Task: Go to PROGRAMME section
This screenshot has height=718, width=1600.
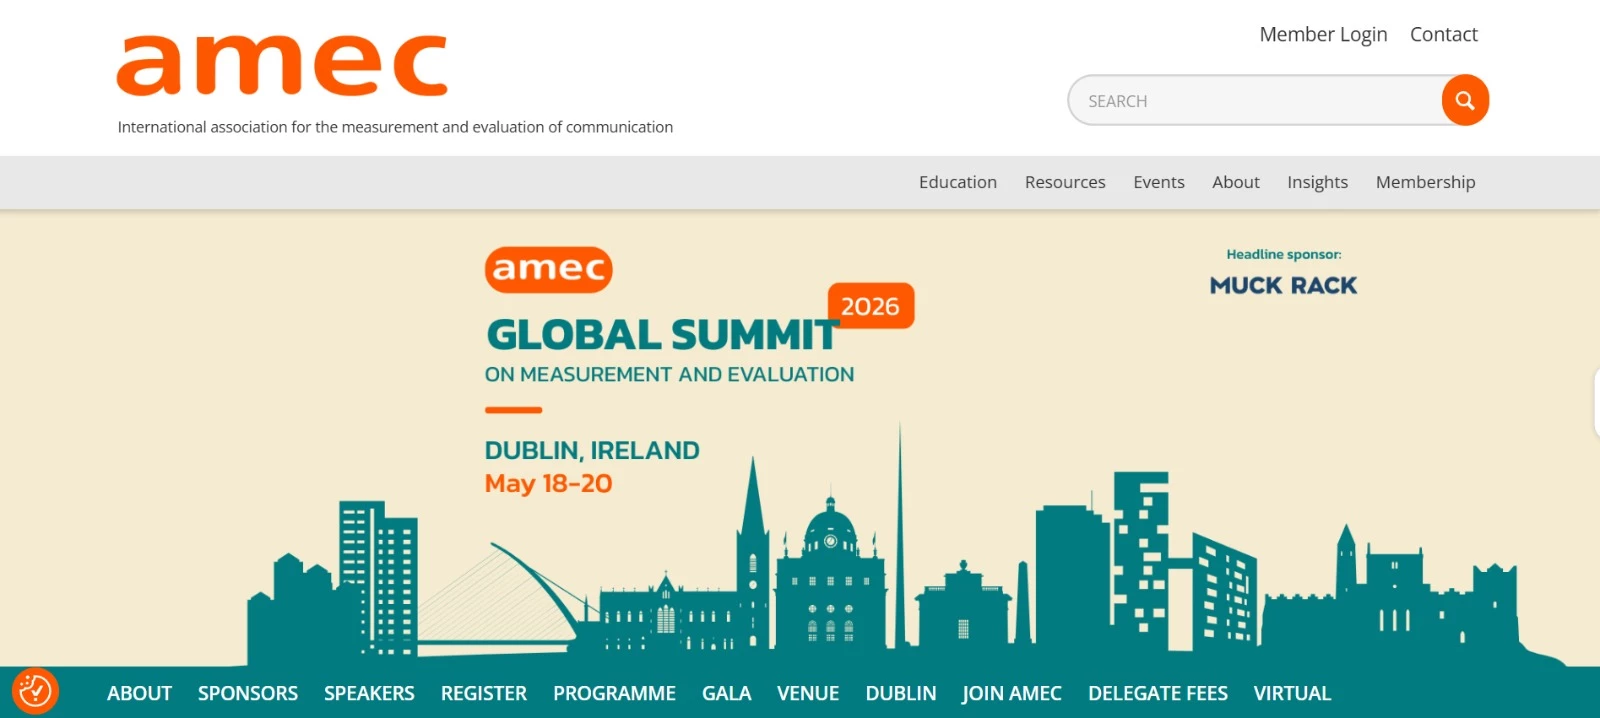Action: point(614,693)
